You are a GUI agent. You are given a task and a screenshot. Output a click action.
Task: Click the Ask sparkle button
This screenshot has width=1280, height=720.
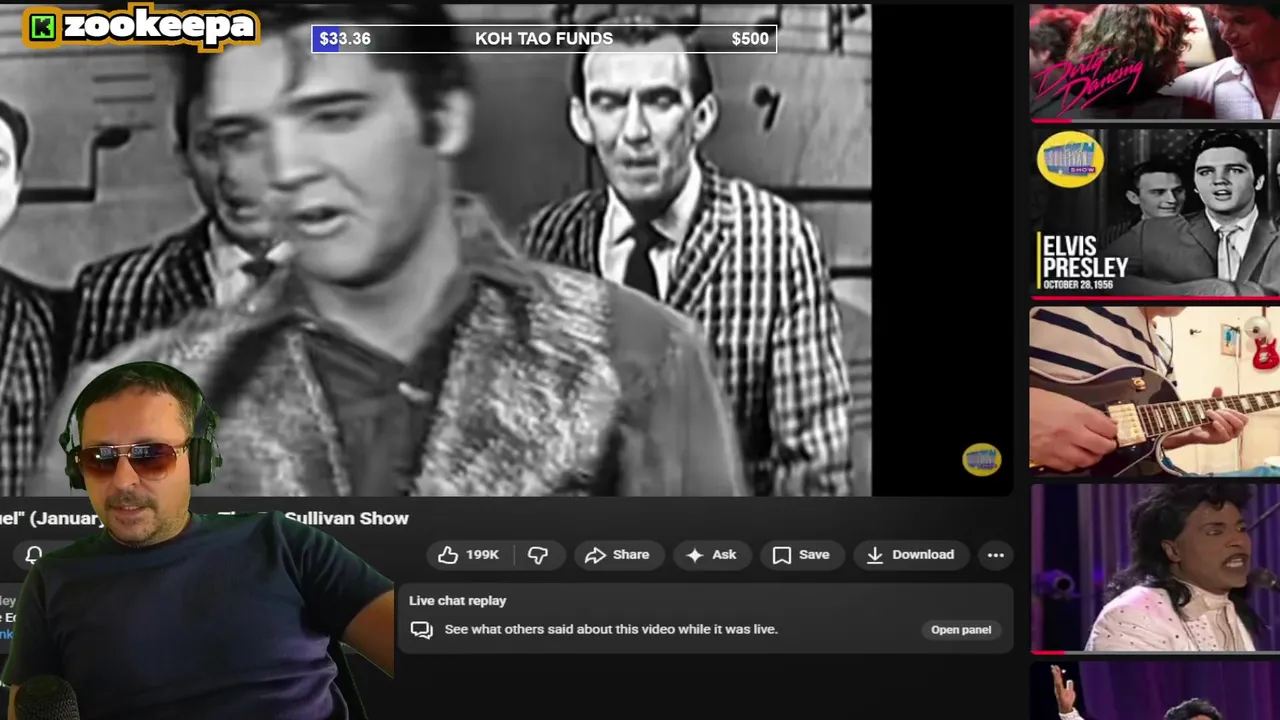coord(711,555)
